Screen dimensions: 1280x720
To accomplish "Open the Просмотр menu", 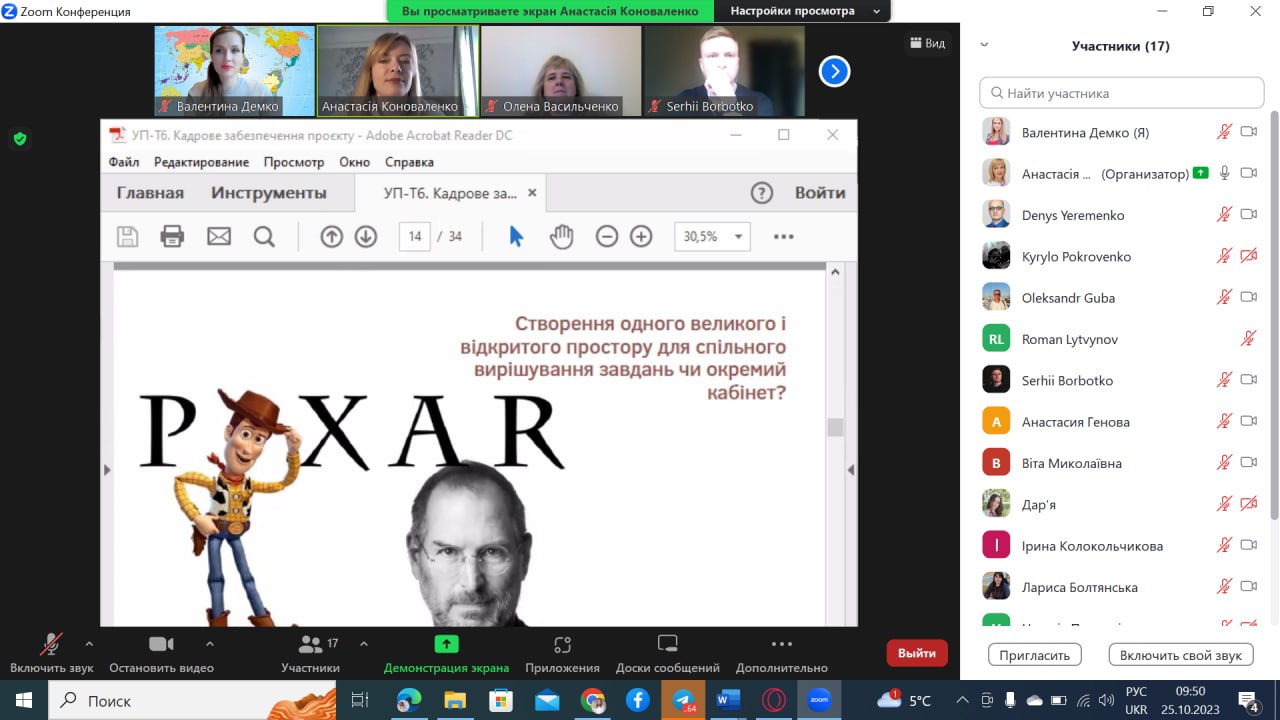I will (x=294, y=162).
